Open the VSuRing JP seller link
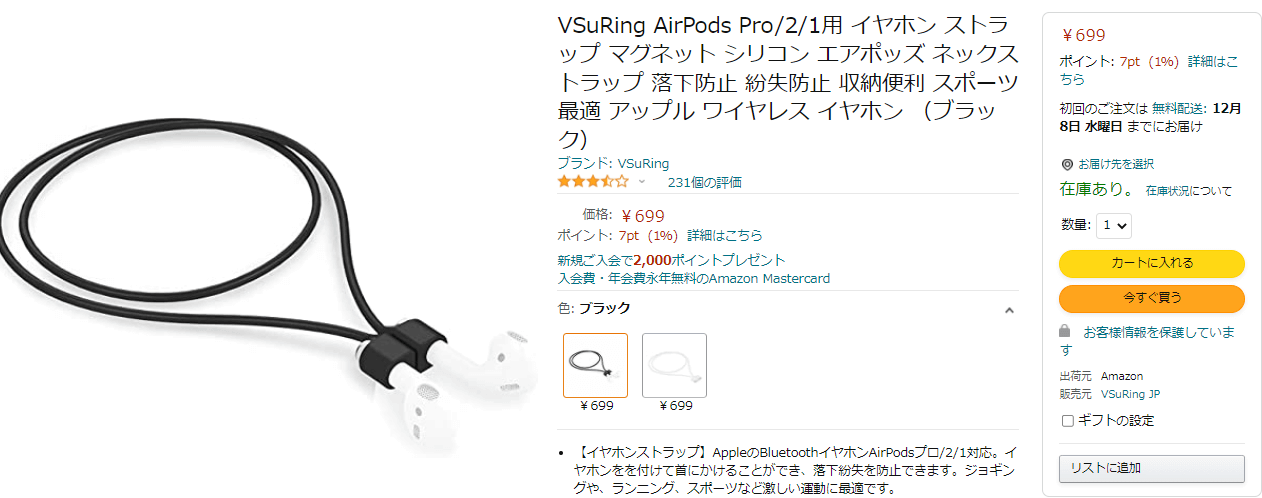Screen dimensions: 1262x498 point(1130,394)
